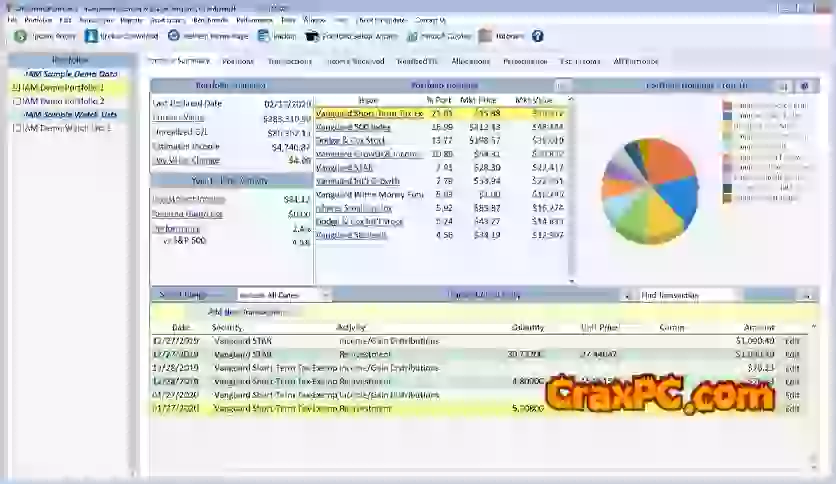The width and height of the screenshot is (836, 484).
Task: Open the Portfolio Setup Wizard icon
Action: coord(312,36)
